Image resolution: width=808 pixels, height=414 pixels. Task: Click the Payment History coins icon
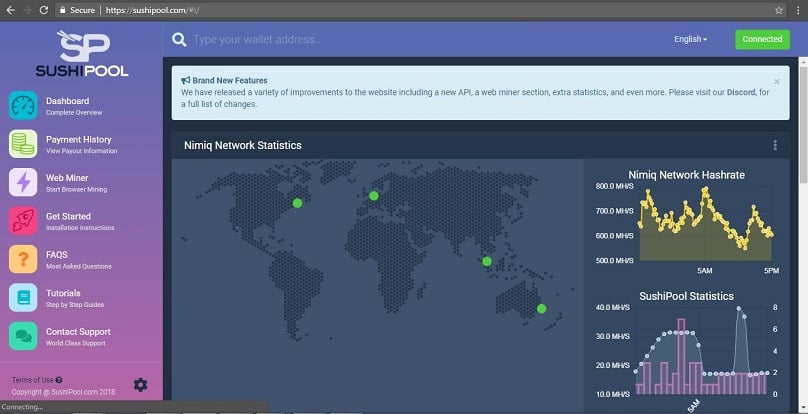[23, 144]
